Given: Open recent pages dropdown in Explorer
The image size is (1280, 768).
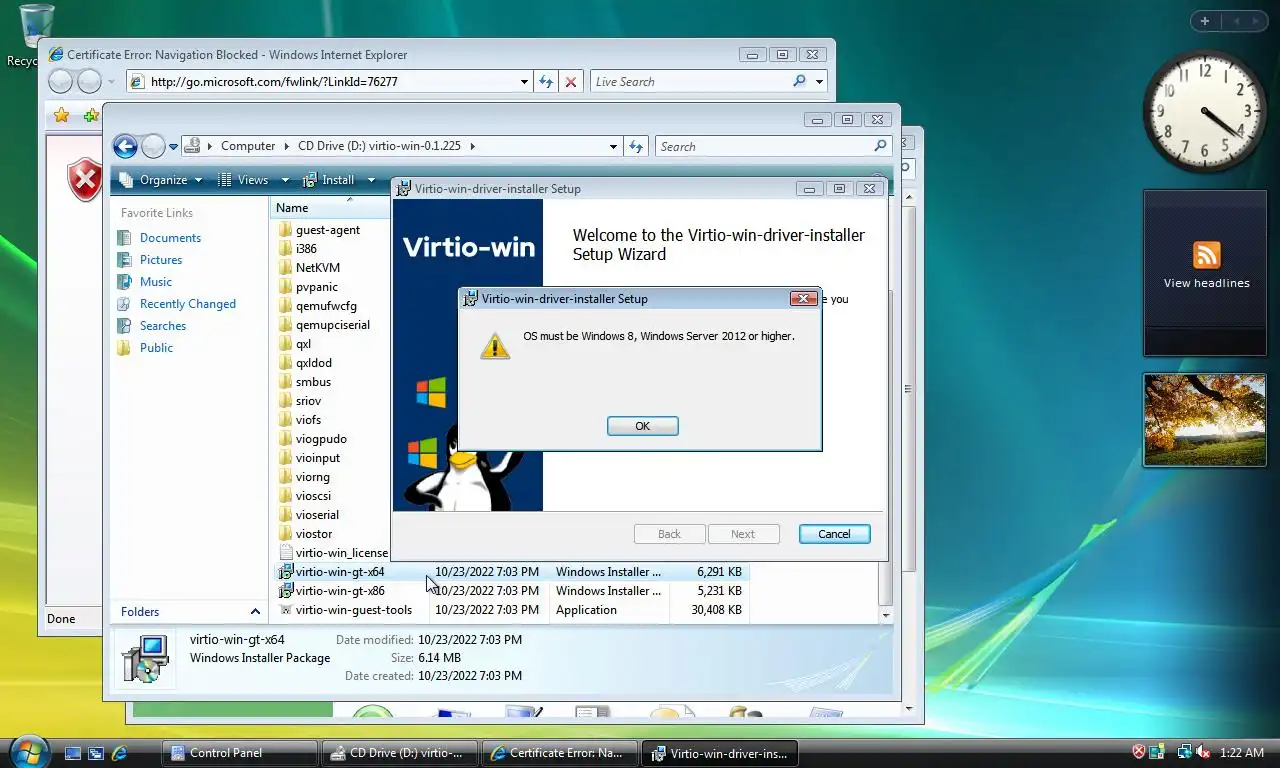Looking at the screenshot, I should click(x=173, y=147).
